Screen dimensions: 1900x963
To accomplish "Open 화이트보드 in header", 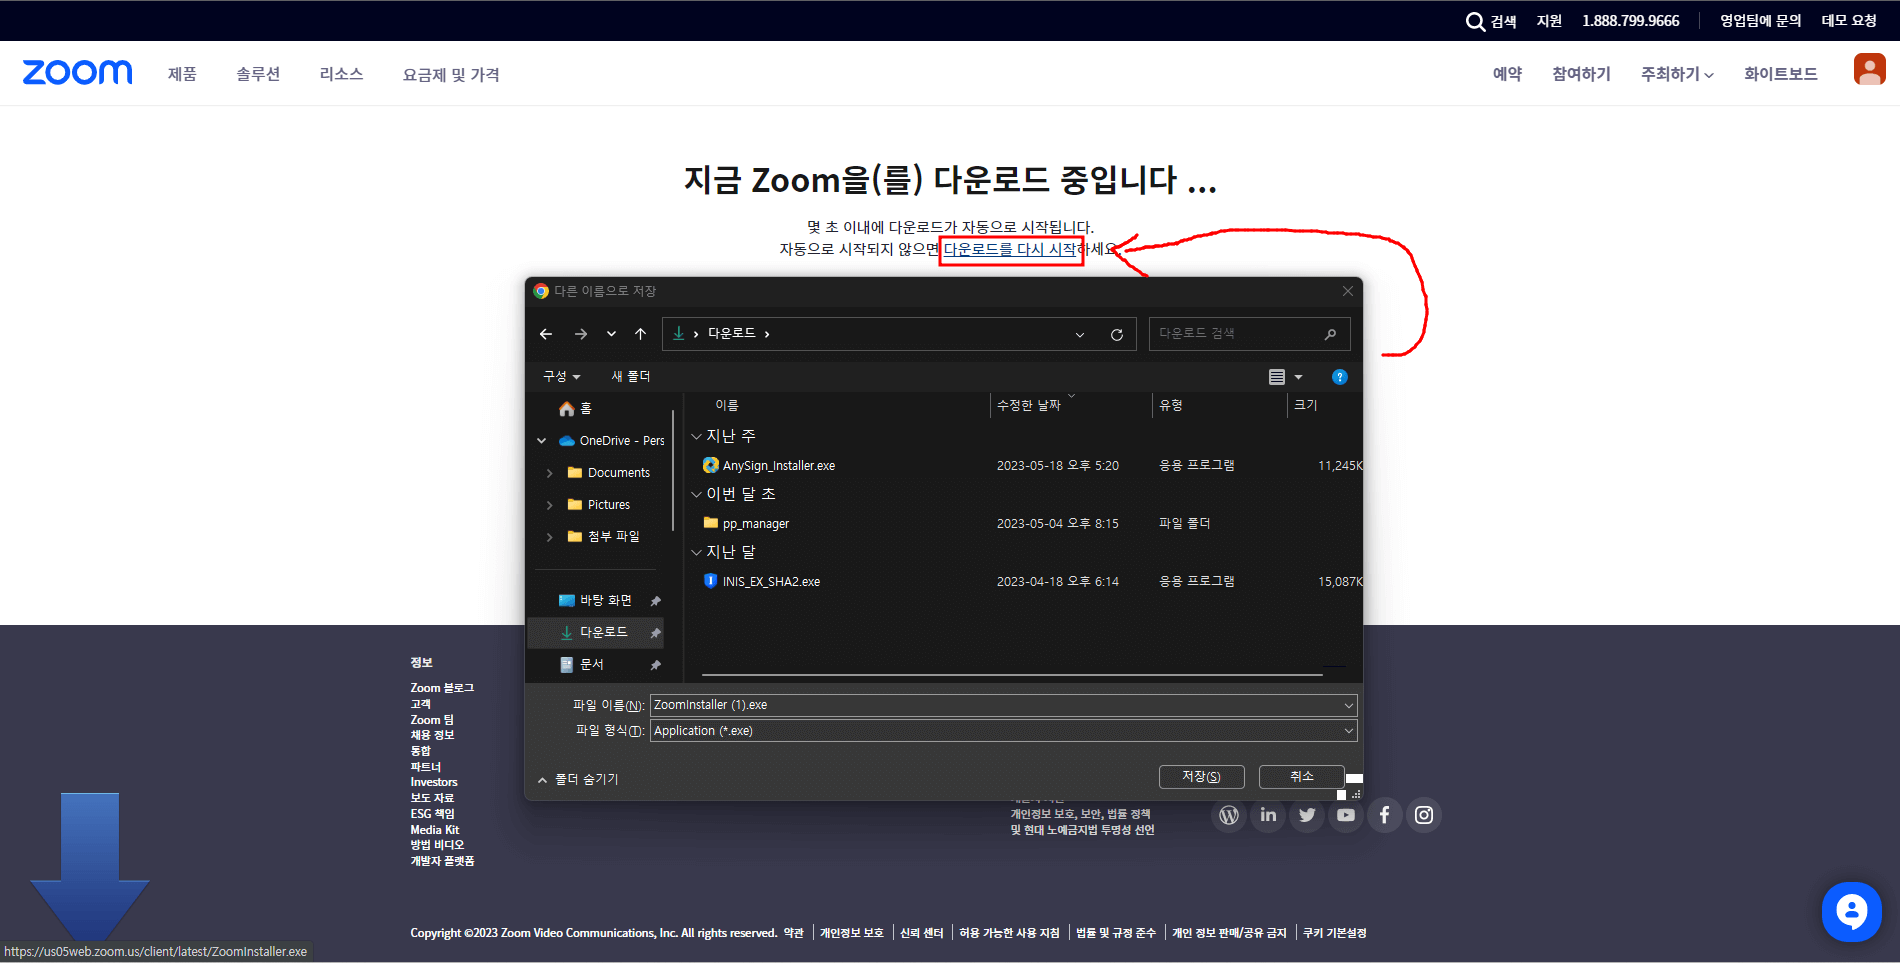I will pyautogui.click(x=1781, y=74).
